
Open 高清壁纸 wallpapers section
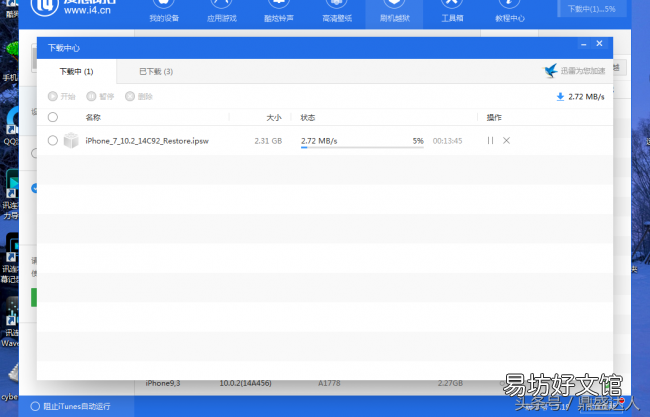(x=337, y=12)
